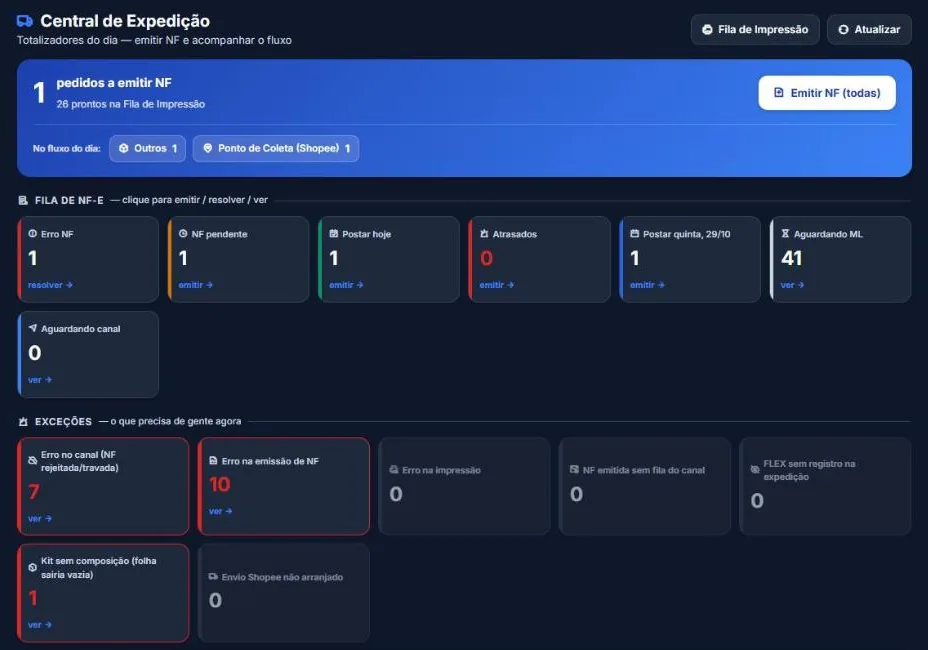
Task: Open emitir link in NF pendente card
Action: [x=195, y=285]
